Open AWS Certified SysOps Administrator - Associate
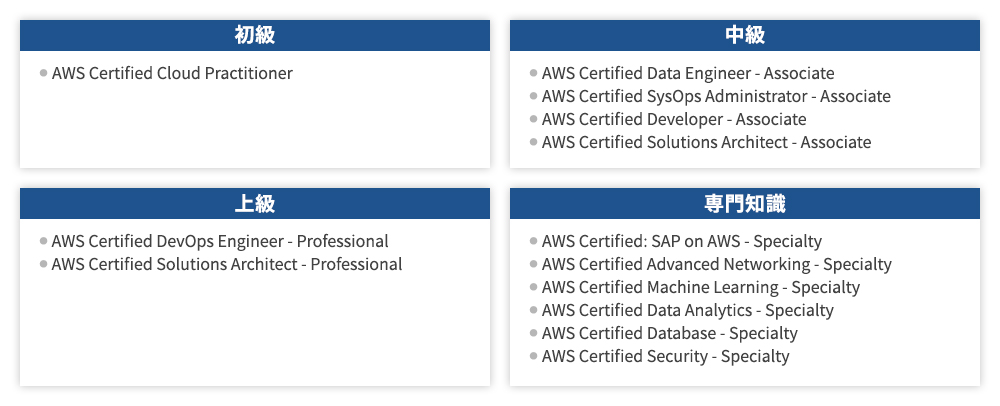Screen dimensions: 1000x406 point(716,96)
